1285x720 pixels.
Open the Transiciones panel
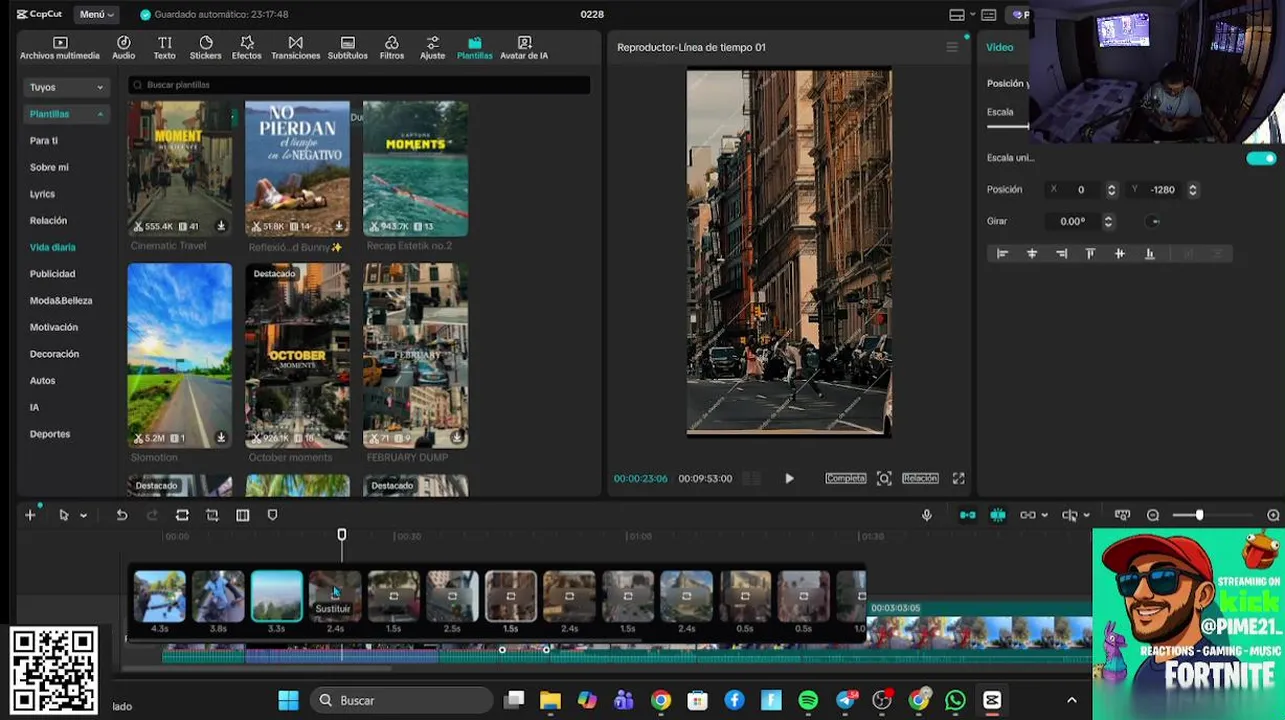coord(295,48)
